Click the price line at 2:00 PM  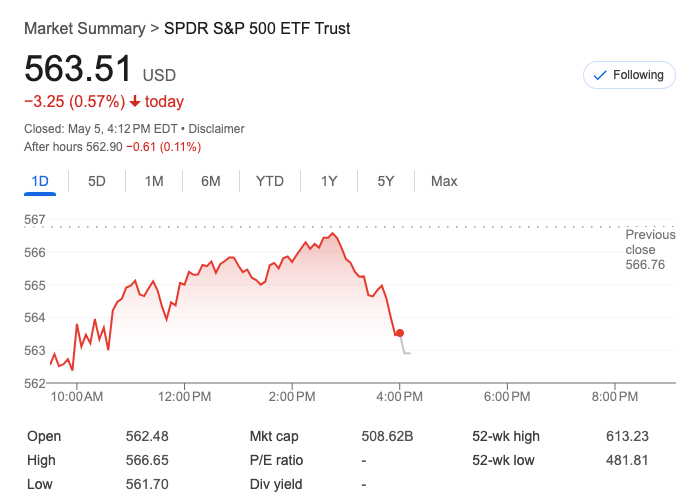coord(294,258)
